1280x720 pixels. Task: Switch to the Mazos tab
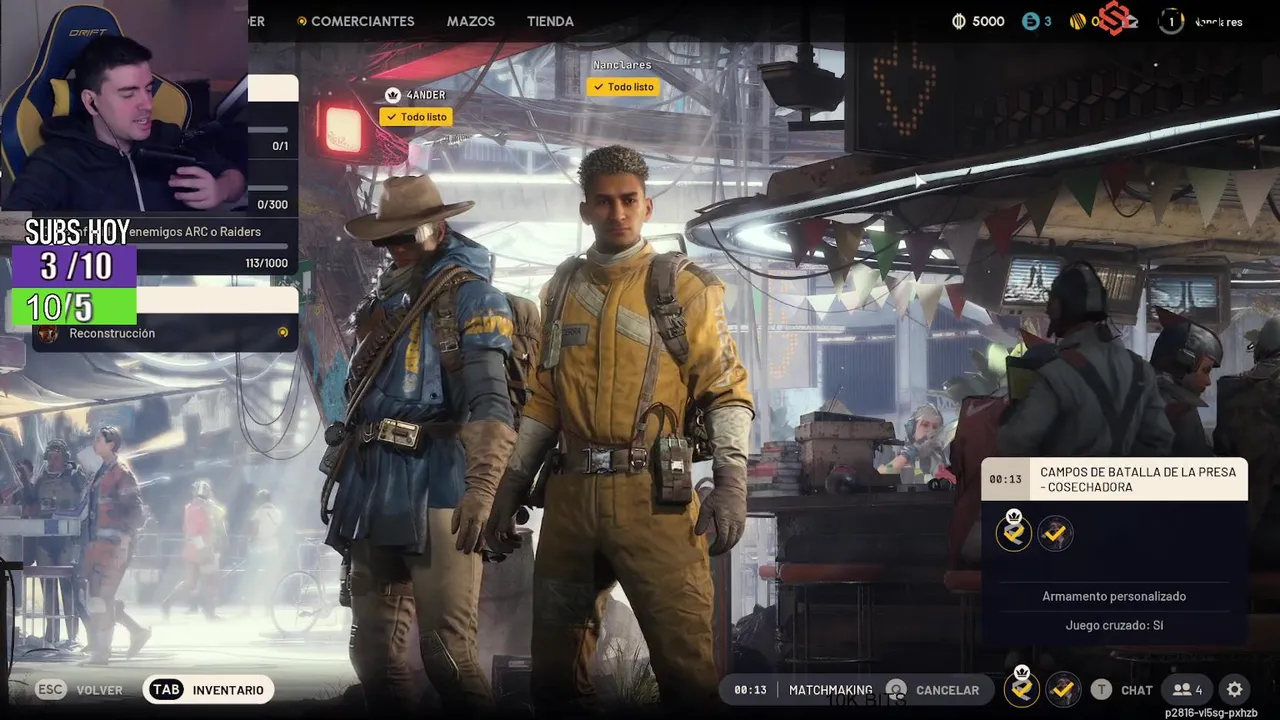[x=471, y=21]
